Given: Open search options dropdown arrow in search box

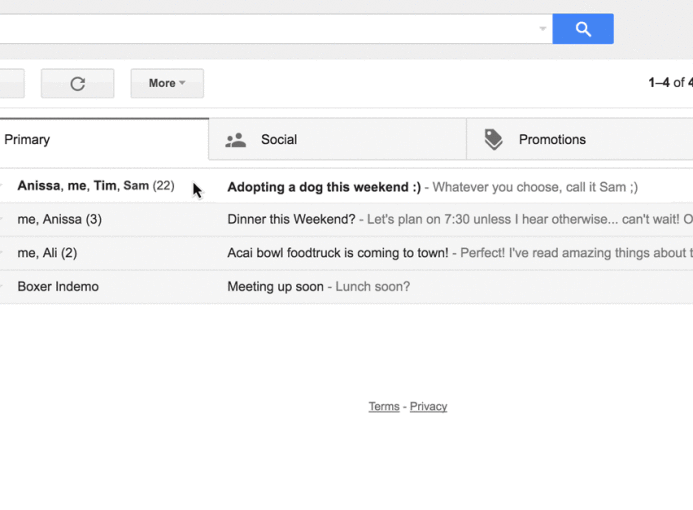Looking at the screenshot, I should click(542, 29).
